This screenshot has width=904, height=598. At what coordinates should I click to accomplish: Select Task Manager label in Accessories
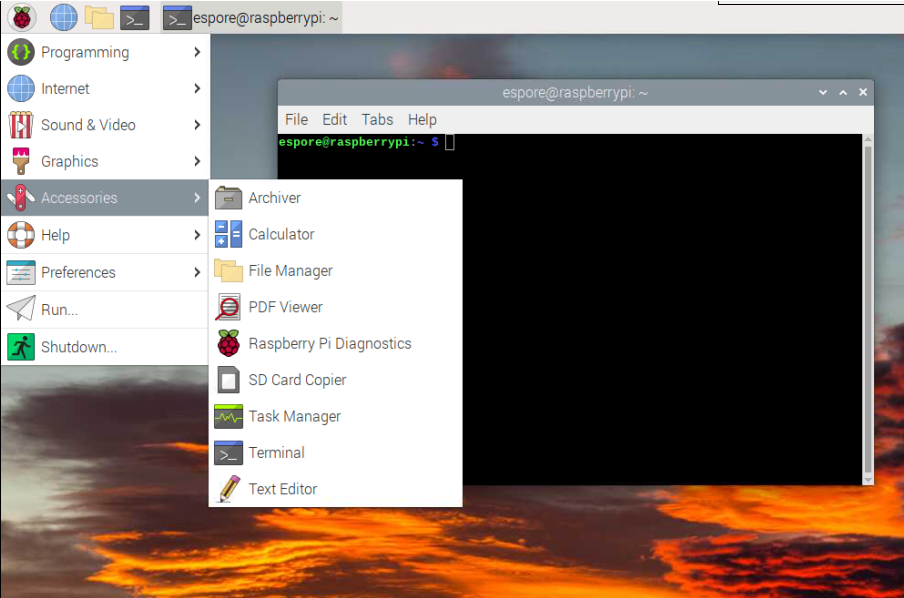[x=295, y=416]
